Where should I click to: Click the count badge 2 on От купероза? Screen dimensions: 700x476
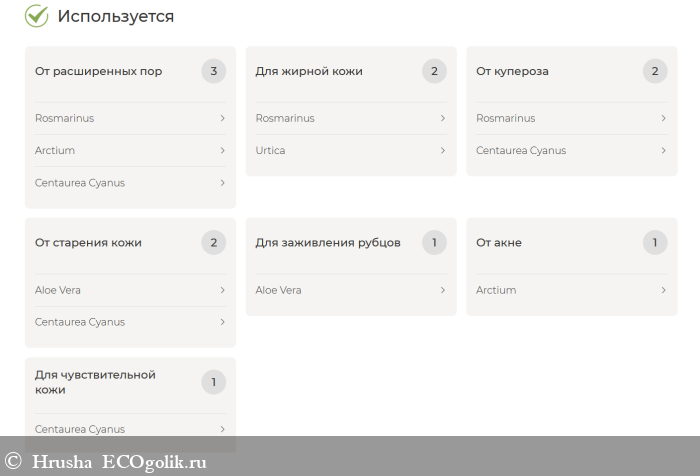654,71
